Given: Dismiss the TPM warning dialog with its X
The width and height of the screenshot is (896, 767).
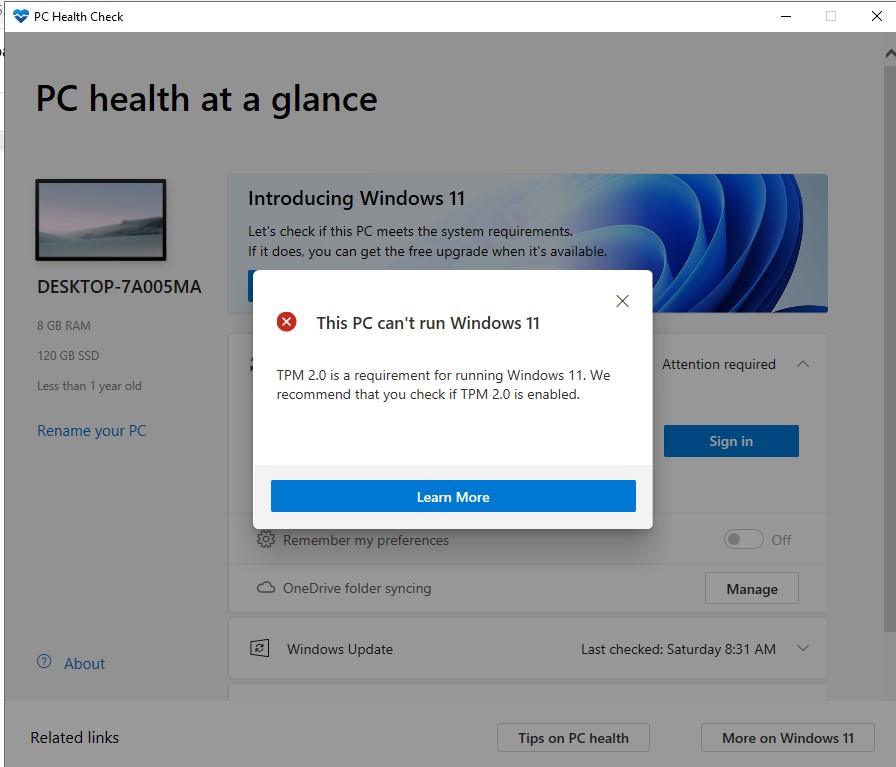Looking at the screenshot, I should coord(622,300).
